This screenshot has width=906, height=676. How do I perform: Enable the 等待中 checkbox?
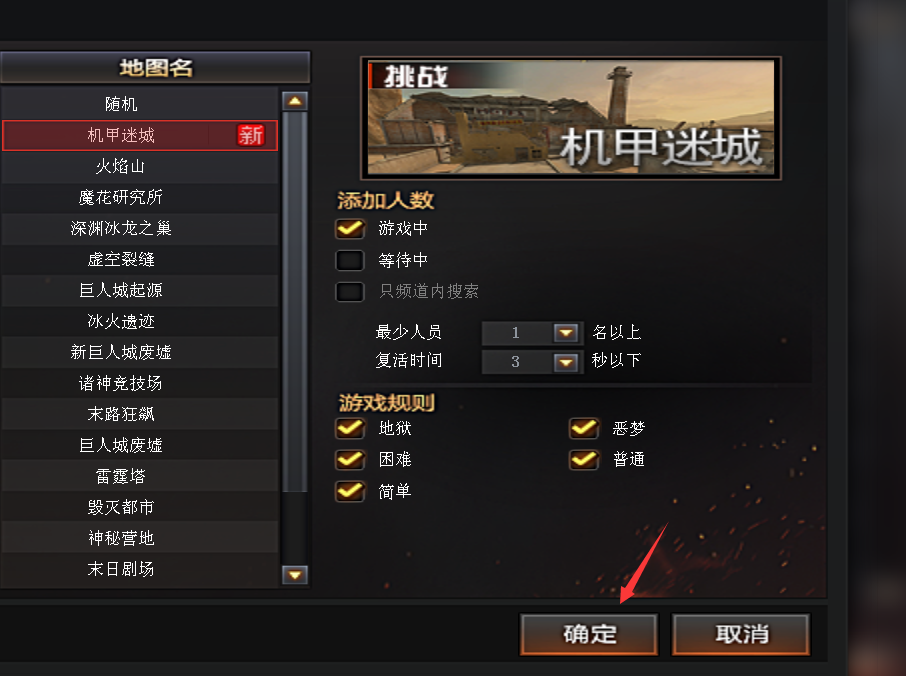(x=350, y=260)
